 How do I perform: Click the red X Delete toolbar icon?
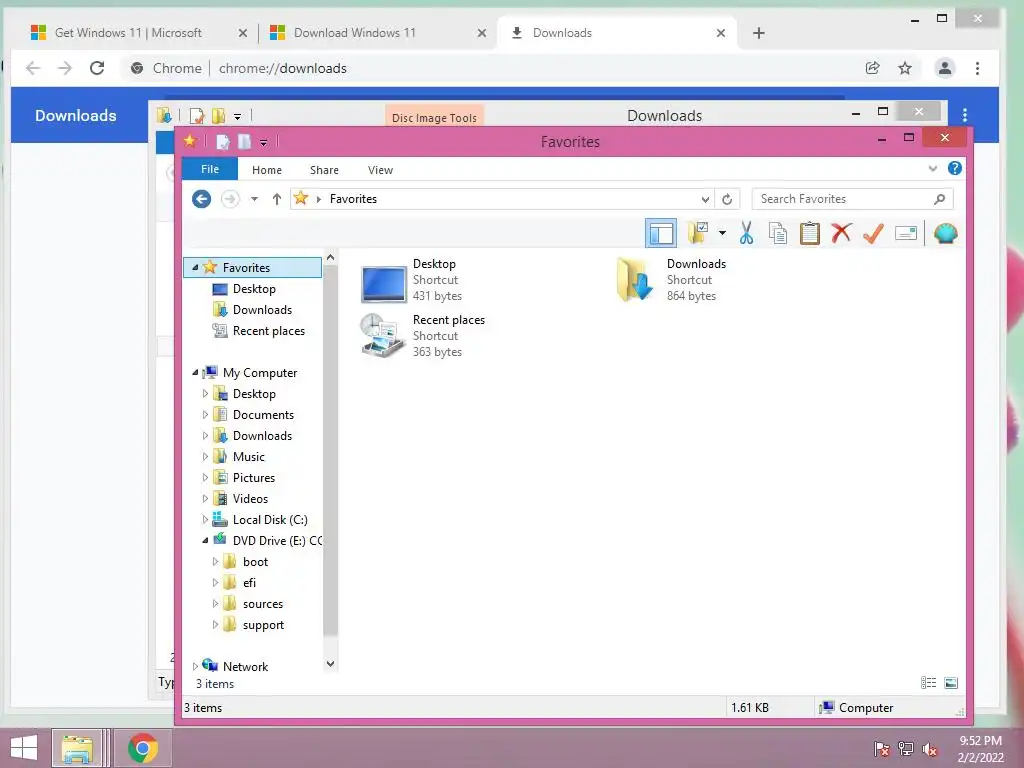[x=841, y=232]
